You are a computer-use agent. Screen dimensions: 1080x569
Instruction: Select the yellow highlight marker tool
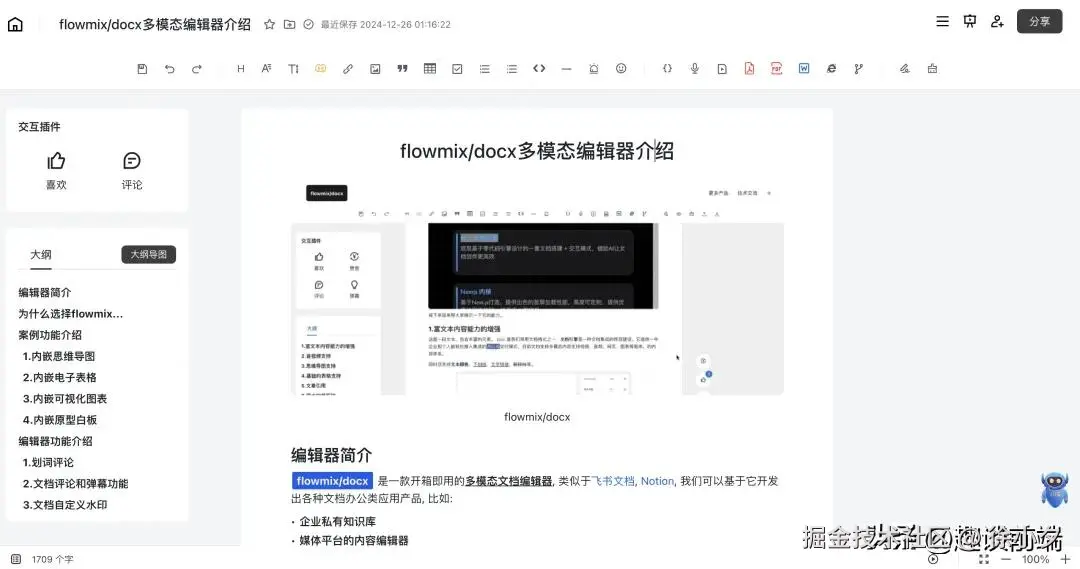320,69
